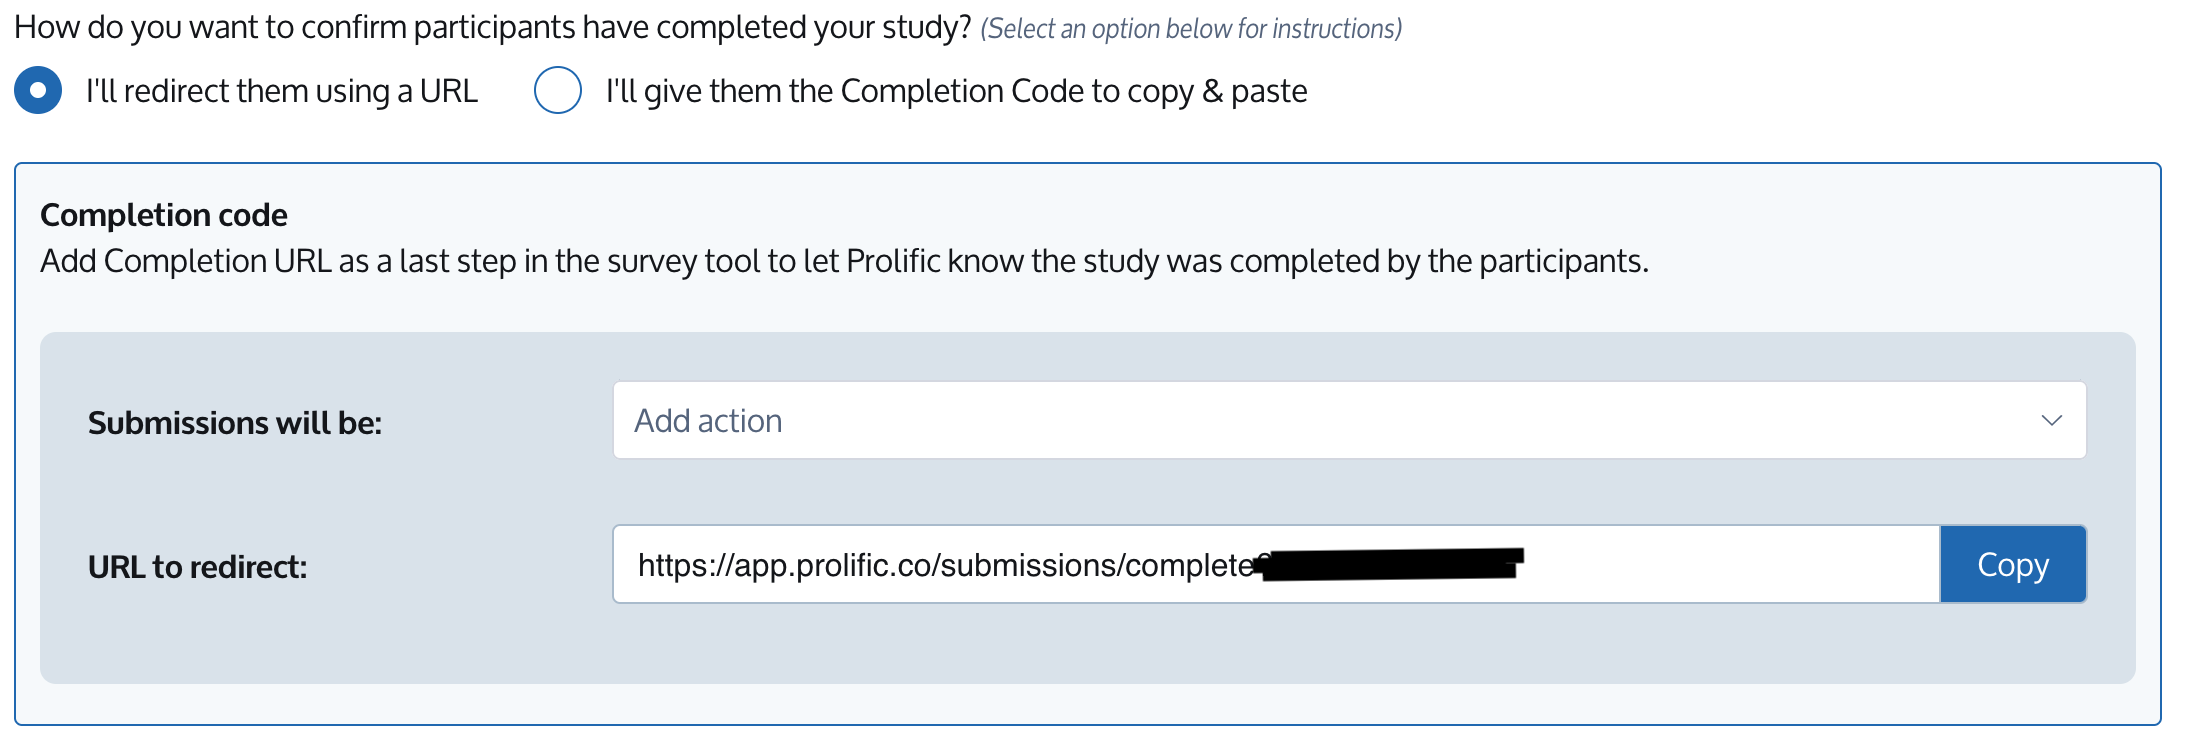Image resolution: width=2196 pixels, height=750 pixels.
Task: Click the blacked-out part of the URL
Action: click(x=1390, y=564)
